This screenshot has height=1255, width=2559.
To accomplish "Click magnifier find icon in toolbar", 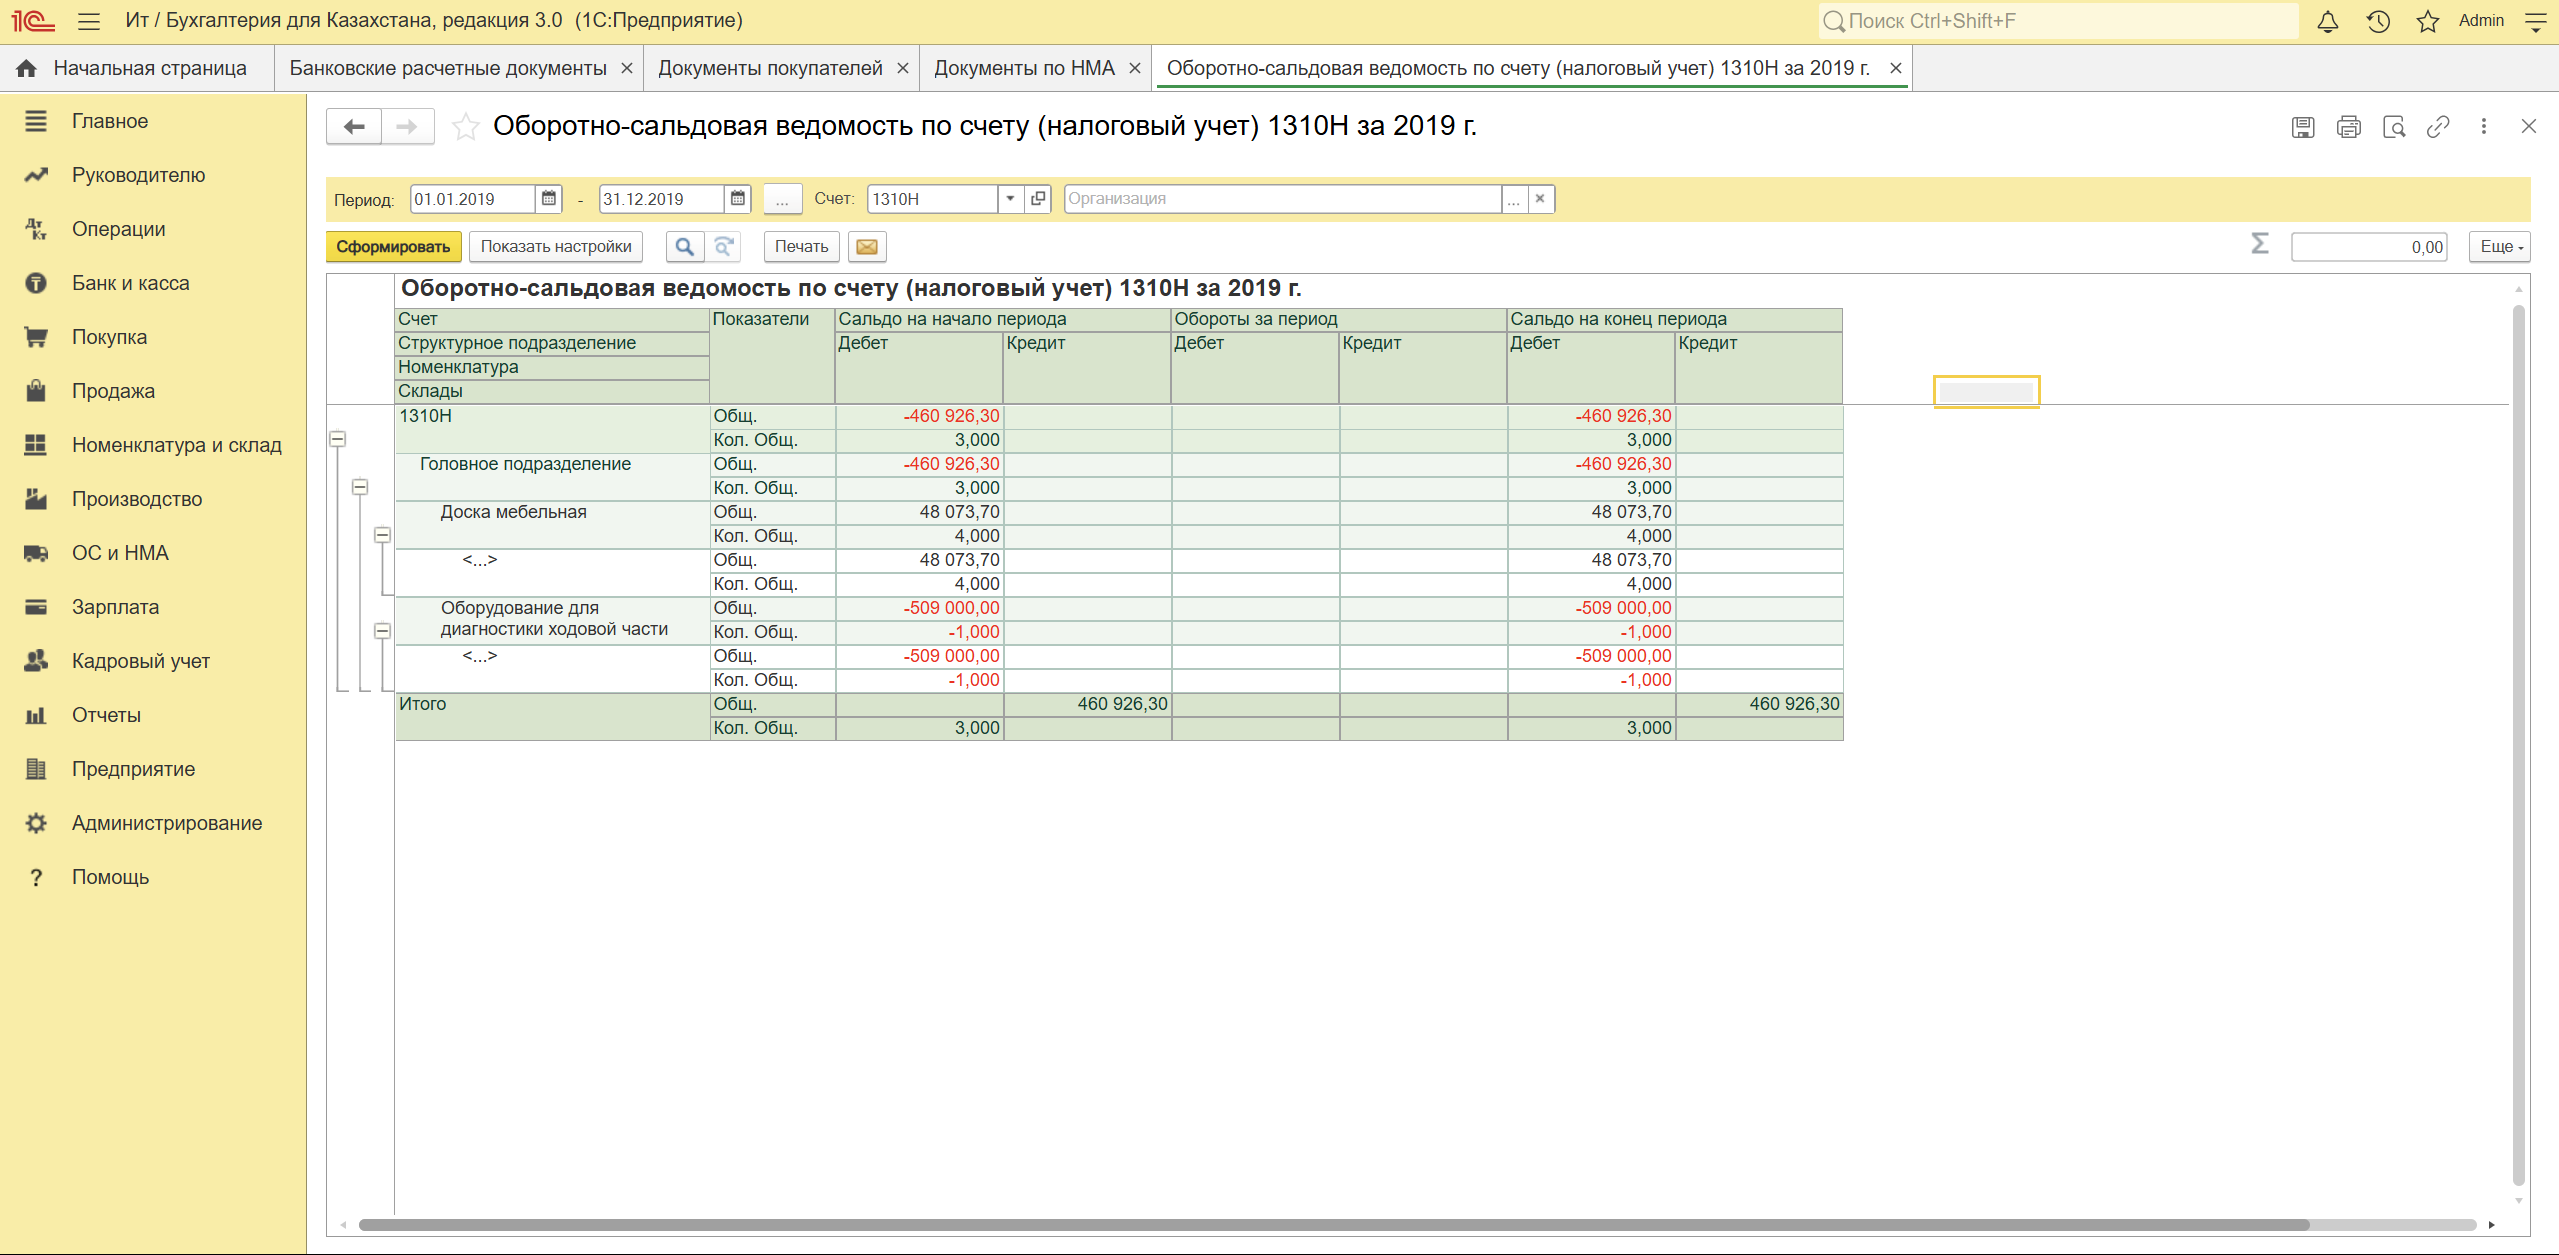I will tap(685, 247).
